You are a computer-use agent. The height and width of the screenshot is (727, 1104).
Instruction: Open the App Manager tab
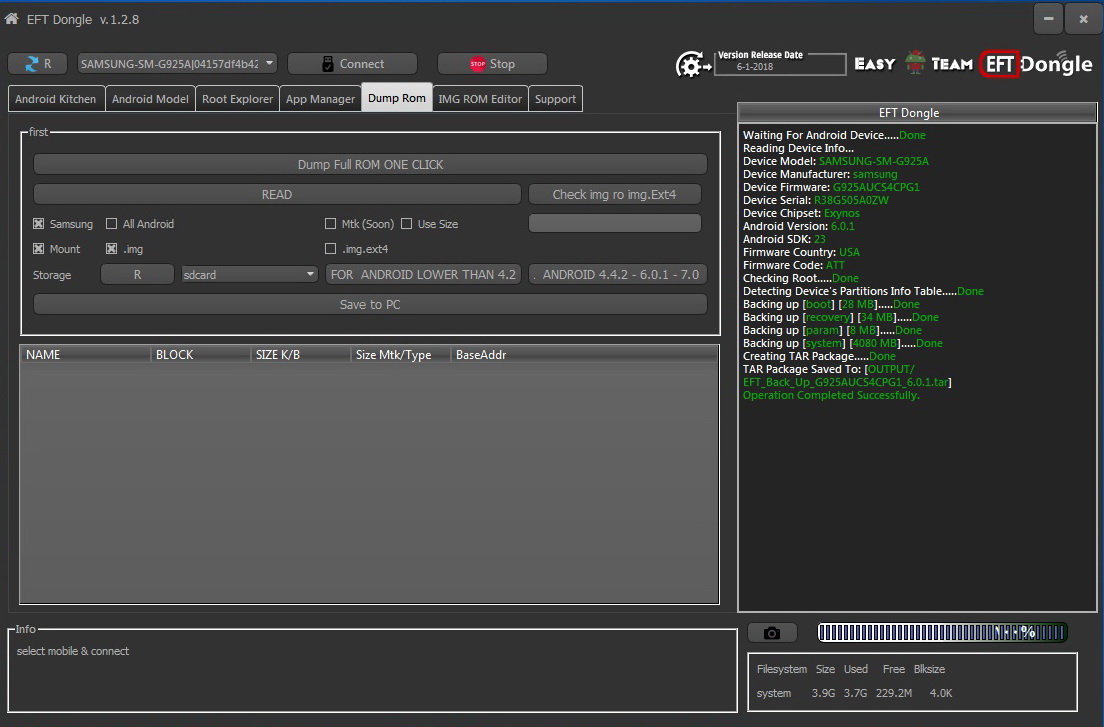pyautogui.click(x=320, y=99)
